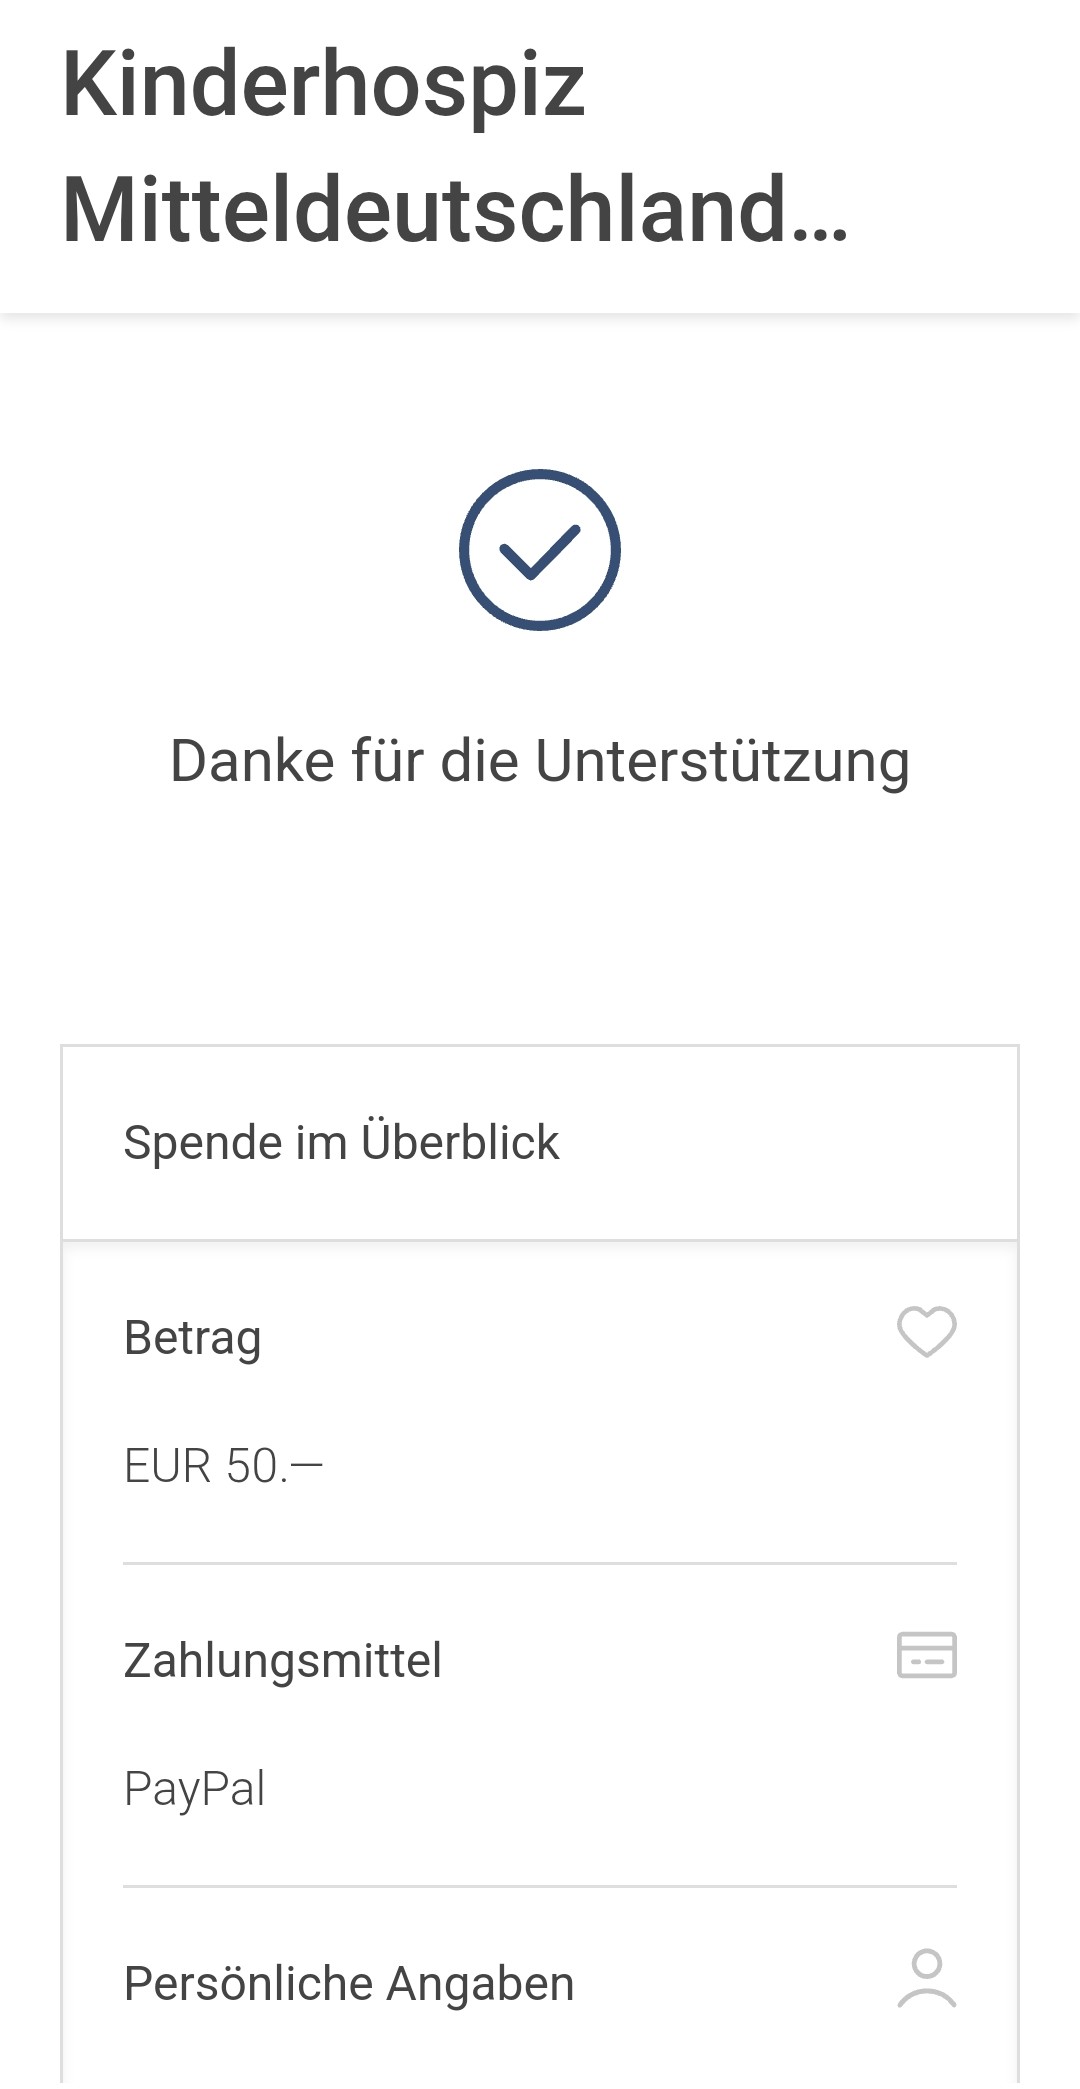Click the word Unterstützung in the thank-you text
Screen dimensions: 1080x2089
[x=722, y=761]
